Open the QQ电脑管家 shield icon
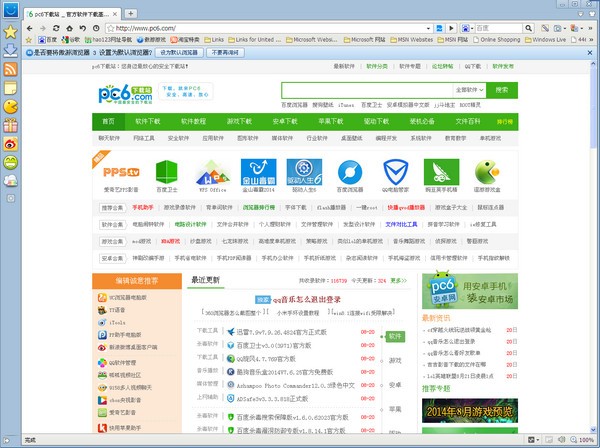The image size is (600, 448). pyautogui.click(x=396, y=172)
